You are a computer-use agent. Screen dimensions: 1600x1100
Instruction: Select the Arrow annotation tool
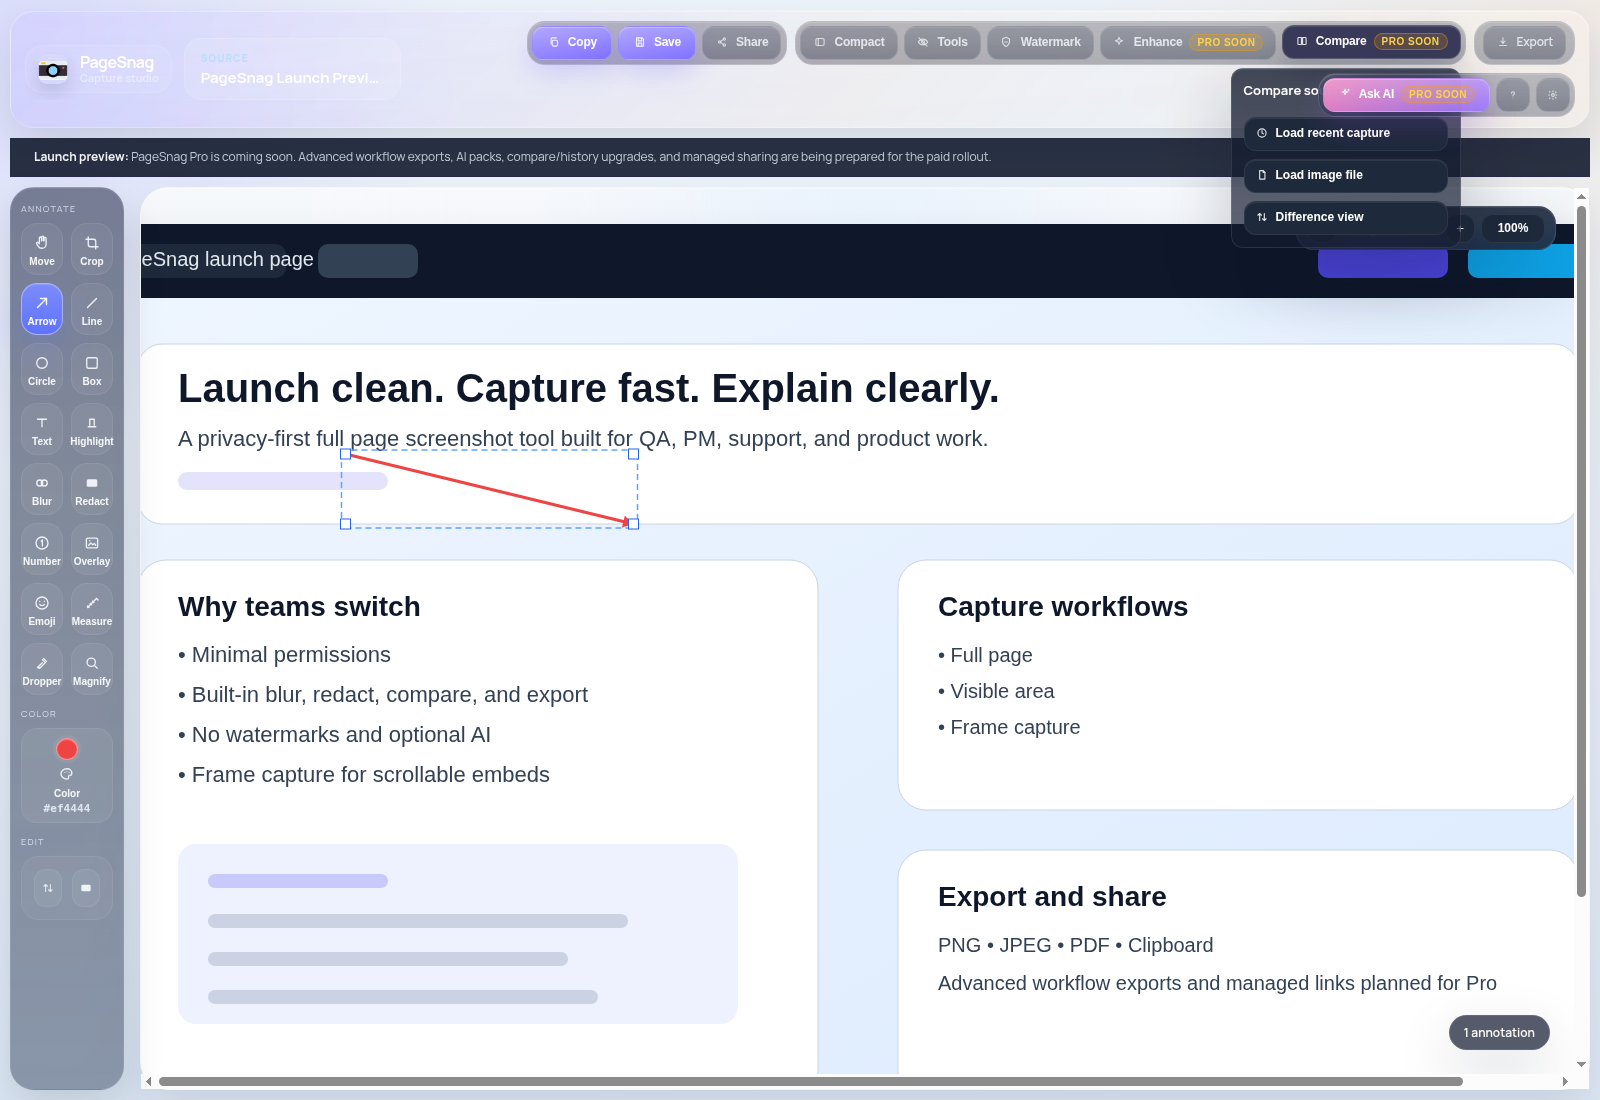tap(42, 309)
